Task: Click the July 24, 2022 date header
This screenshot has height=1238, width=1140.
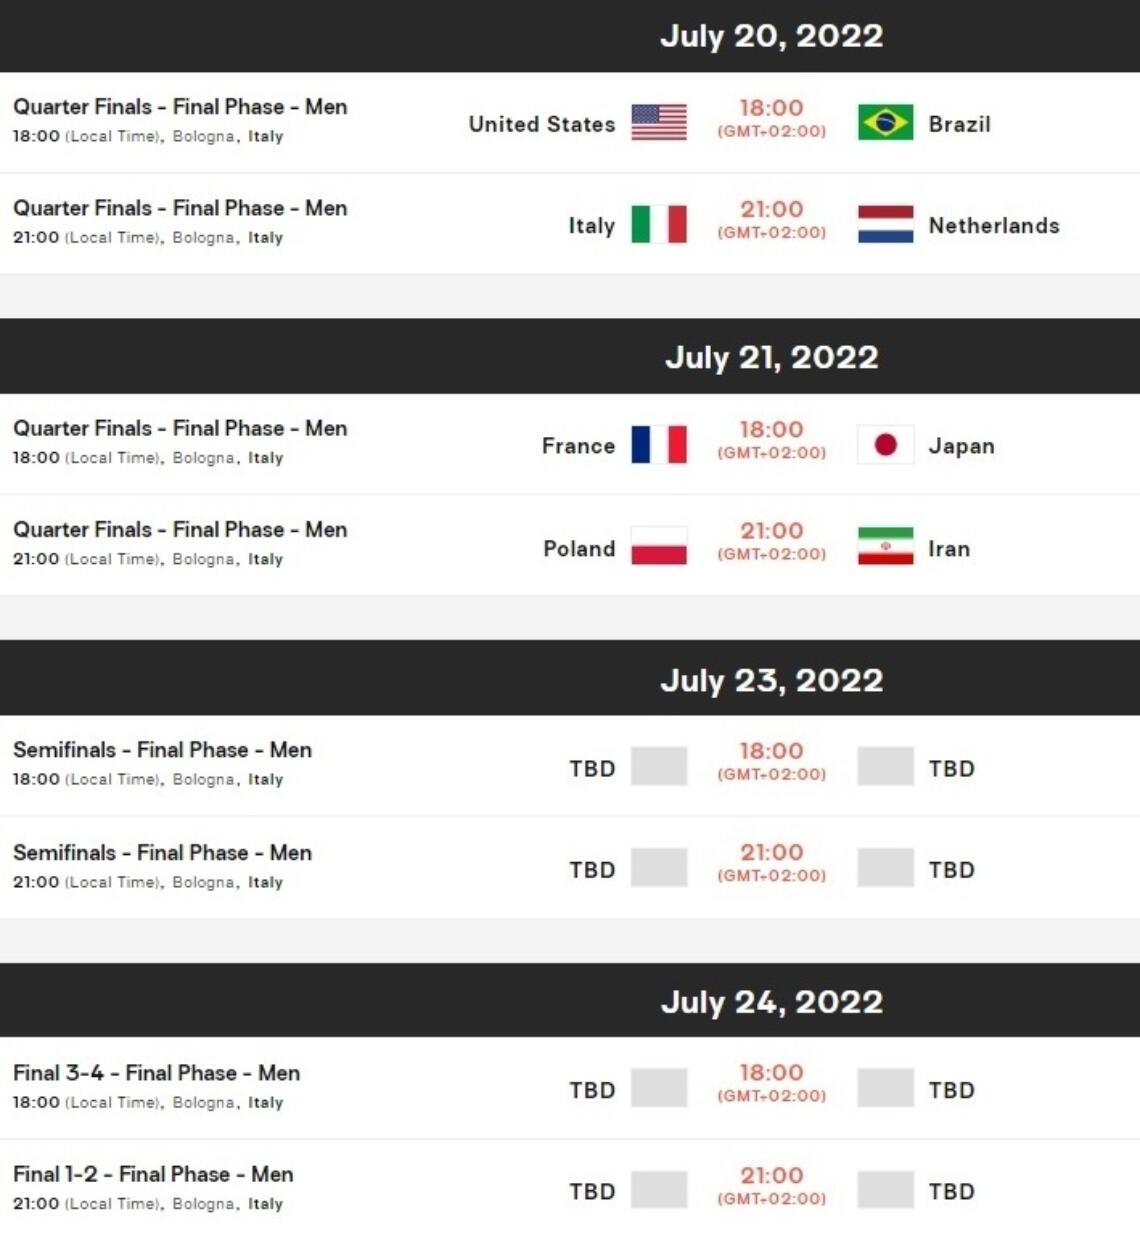Action: click(771, 1002)
